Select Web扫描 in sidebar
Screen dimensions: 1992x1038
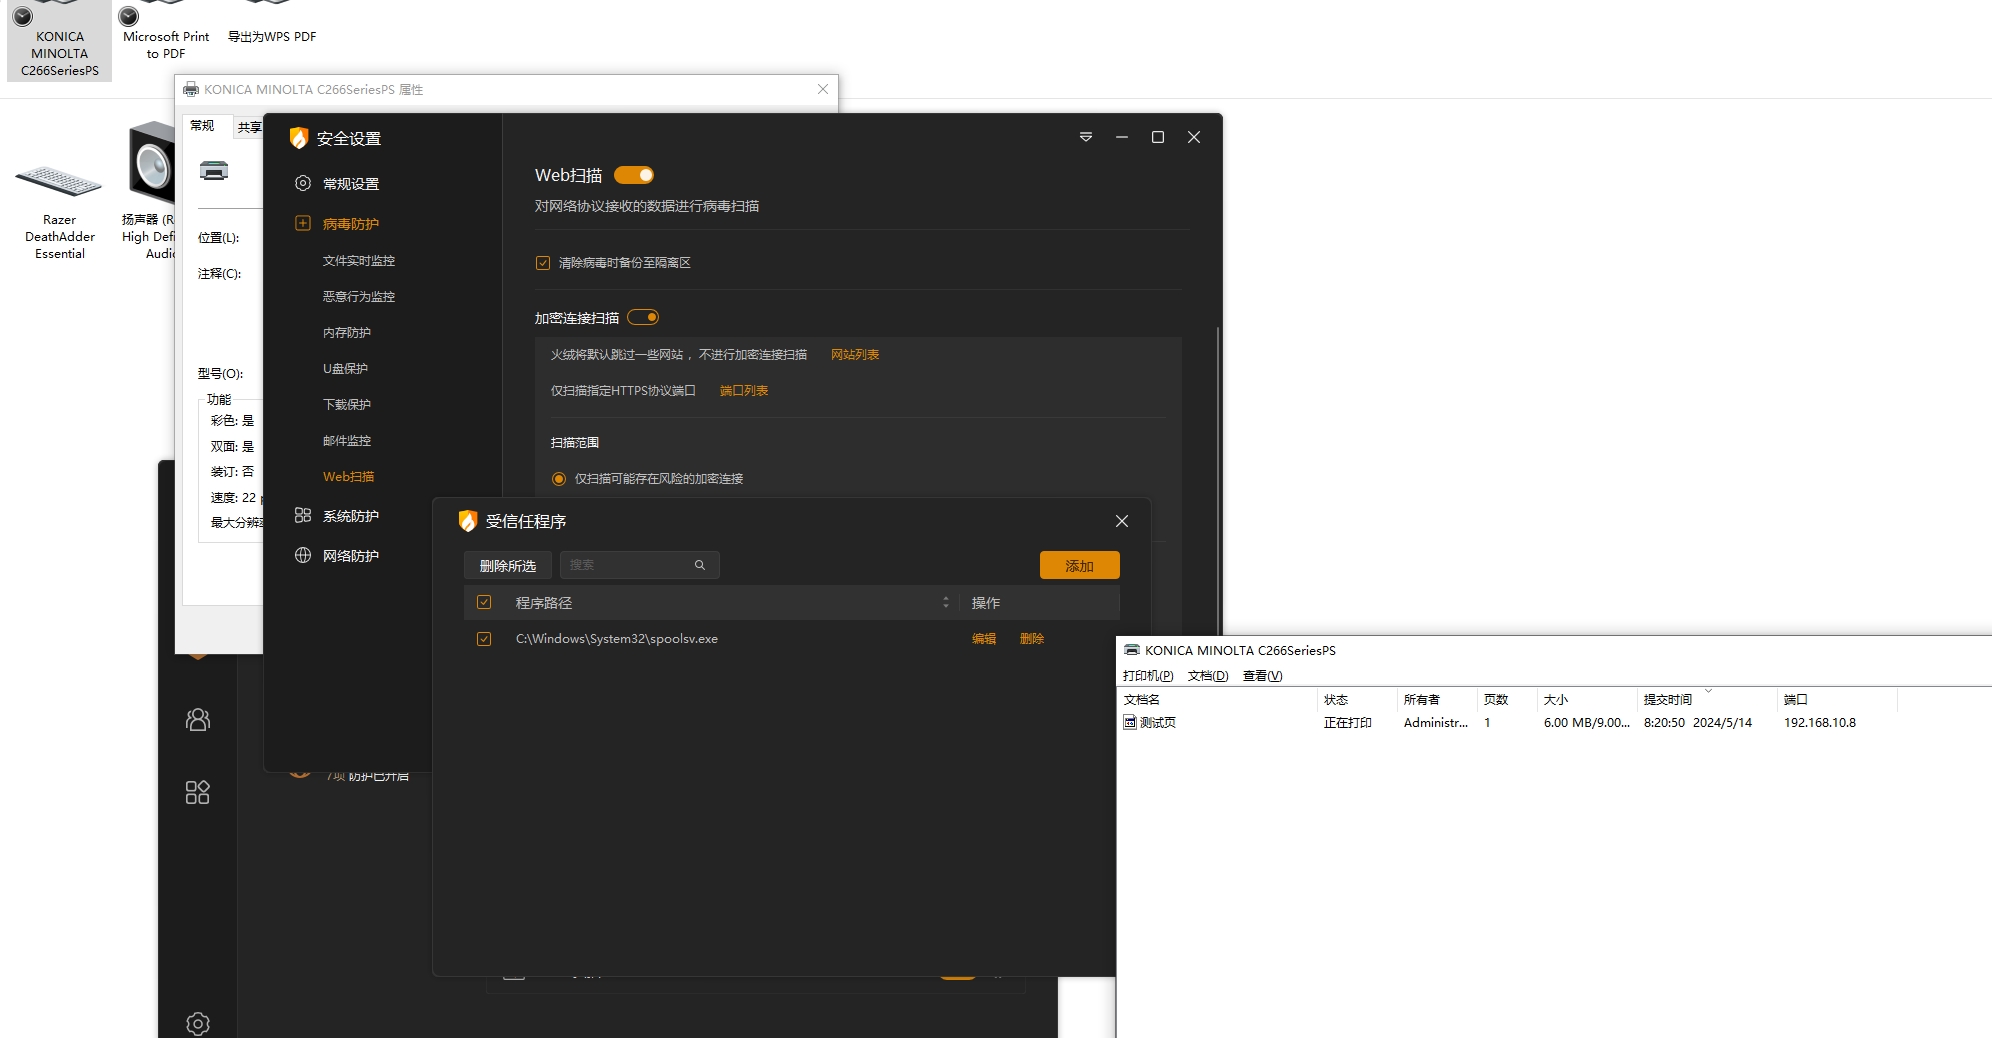coord(349,477)
